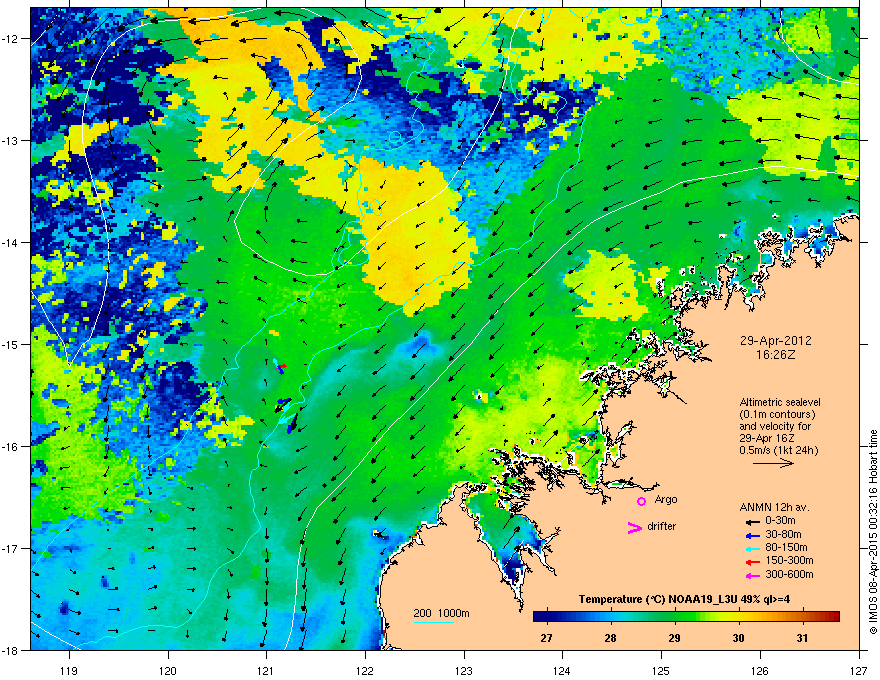Click longitude axis label 119
This screenshot has height=680, width=880.
pos(69,670)
